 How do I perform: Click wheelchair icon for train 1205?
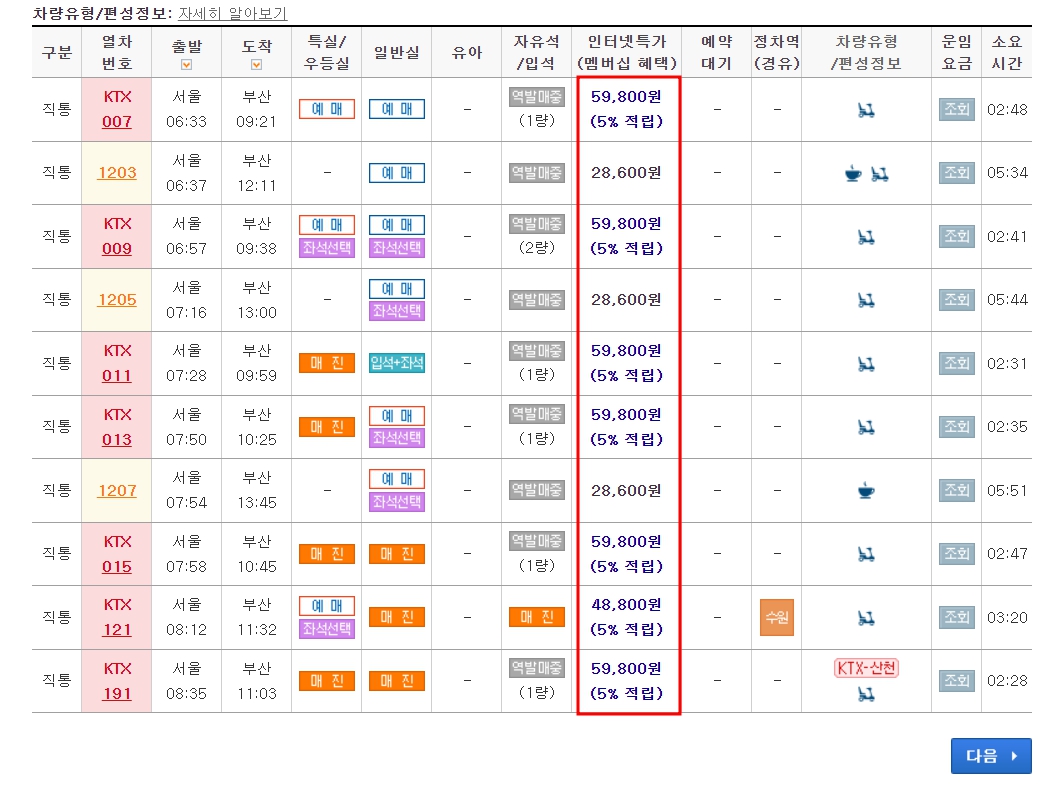(x=866, y=301)
